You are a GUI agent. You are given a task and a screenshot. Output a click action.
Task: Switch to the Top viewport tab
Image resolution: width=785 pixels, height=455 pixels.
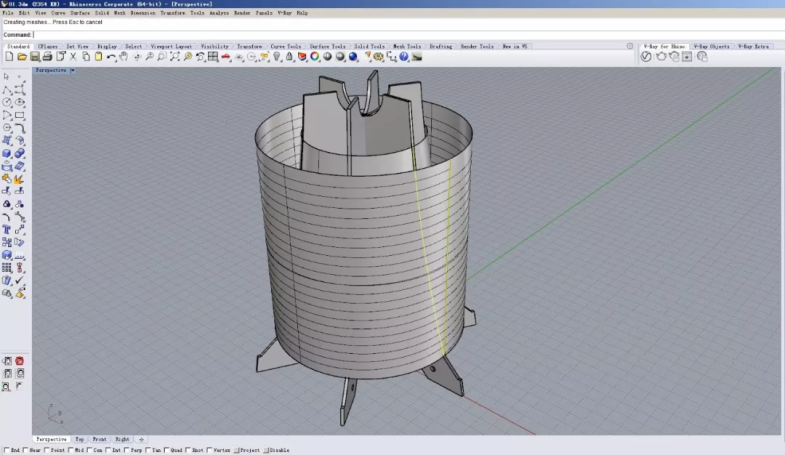(80, 439)
